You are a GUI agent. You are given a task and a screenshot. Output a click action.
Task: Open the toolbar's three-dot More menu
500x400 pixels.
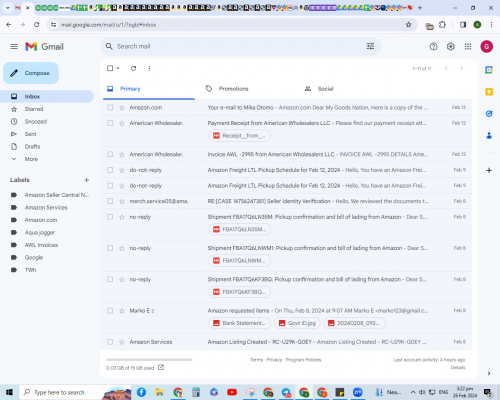[x=149, y=68]
